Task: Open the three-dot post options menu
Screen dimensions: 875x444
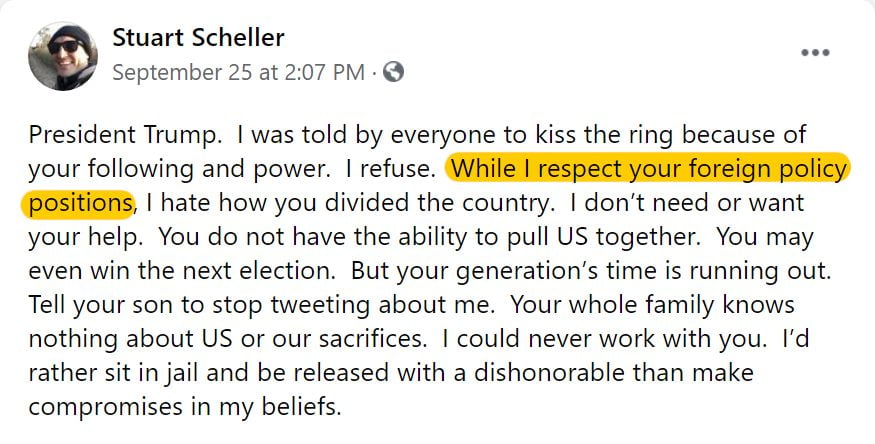Action: tap(817, 52)
